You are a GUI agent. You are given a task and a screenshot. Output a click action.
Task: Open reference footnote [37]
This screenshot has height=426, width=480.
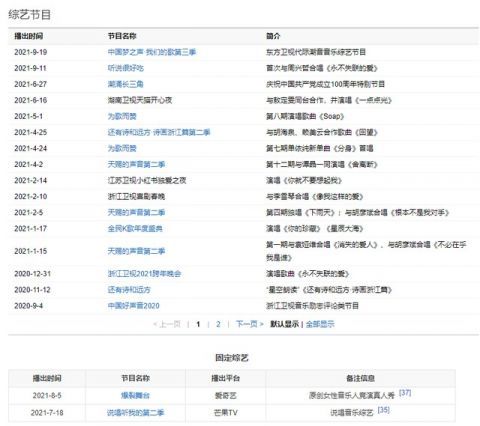[405, 393]
